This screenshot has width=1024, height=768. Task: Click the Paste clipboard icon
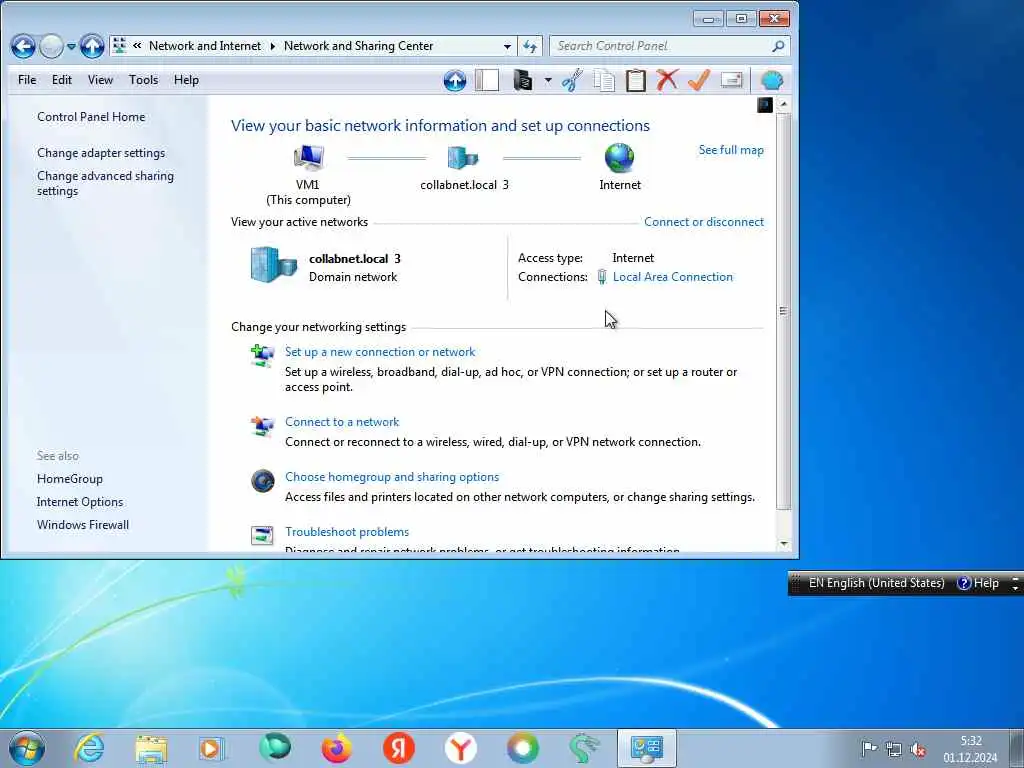coord(635,80)
